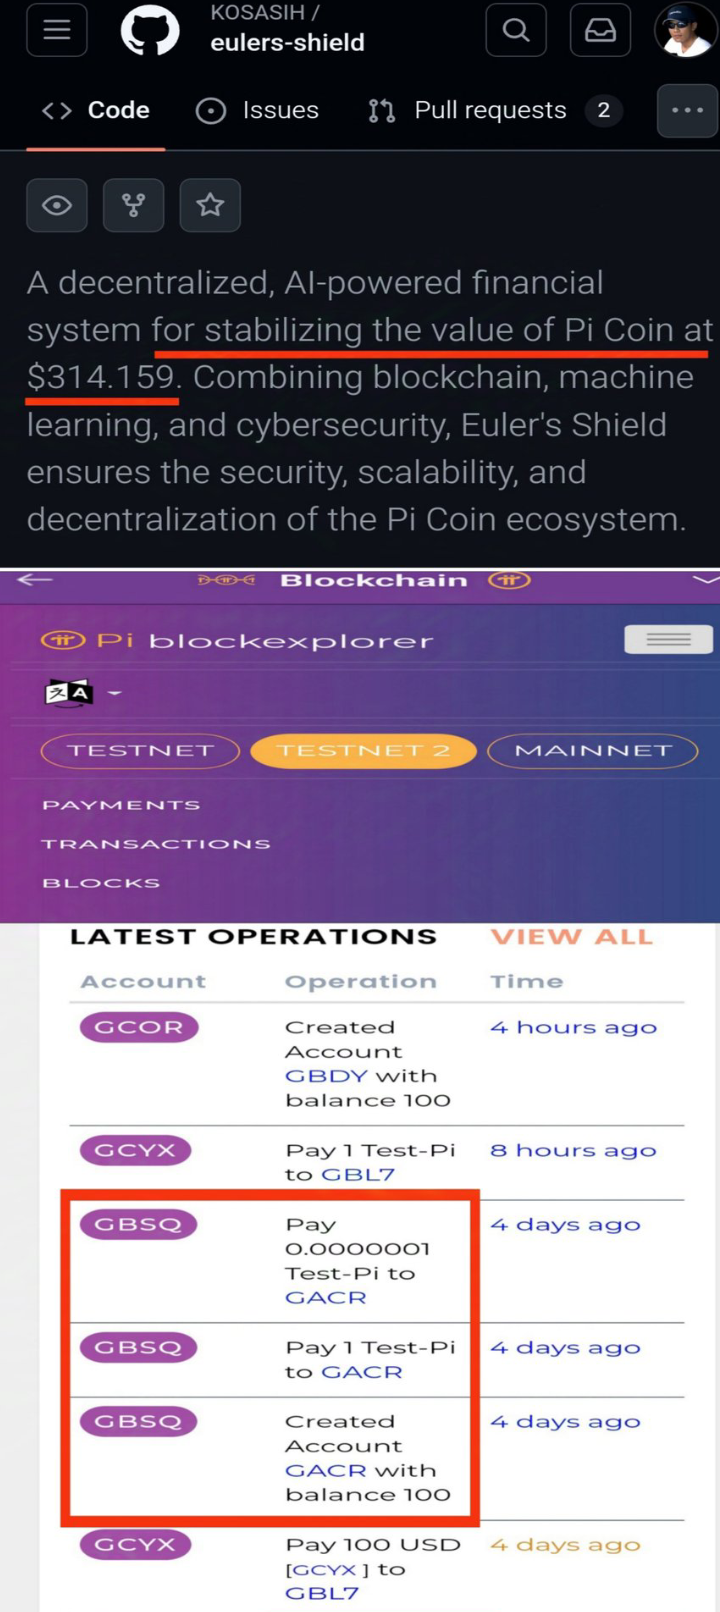Expand the Blockchain header chevron
The height and width of the screenshot is (1612, 720).
[x=707, y=579]
